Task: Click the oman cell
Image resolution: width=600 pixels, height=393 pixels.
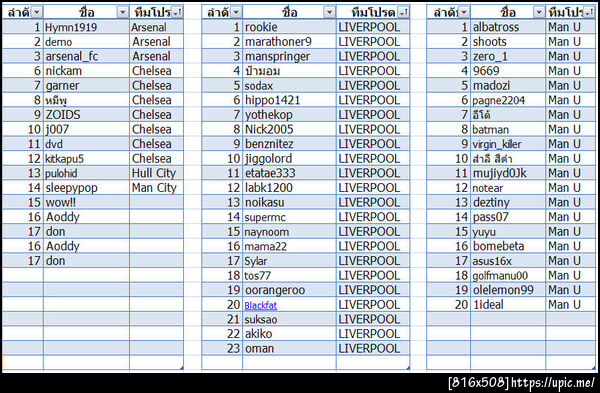Action: point(289,348)
